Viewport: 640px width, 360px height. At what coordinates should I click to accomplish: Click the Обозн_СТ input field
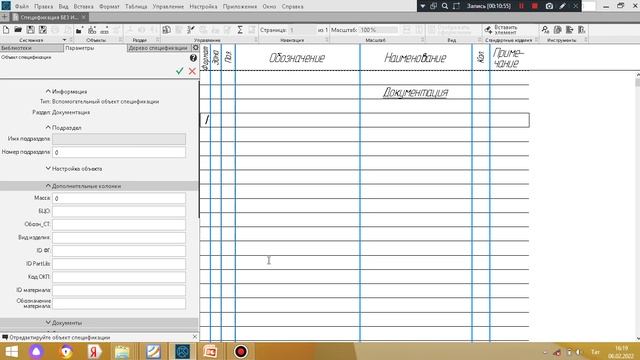[119, 224]
